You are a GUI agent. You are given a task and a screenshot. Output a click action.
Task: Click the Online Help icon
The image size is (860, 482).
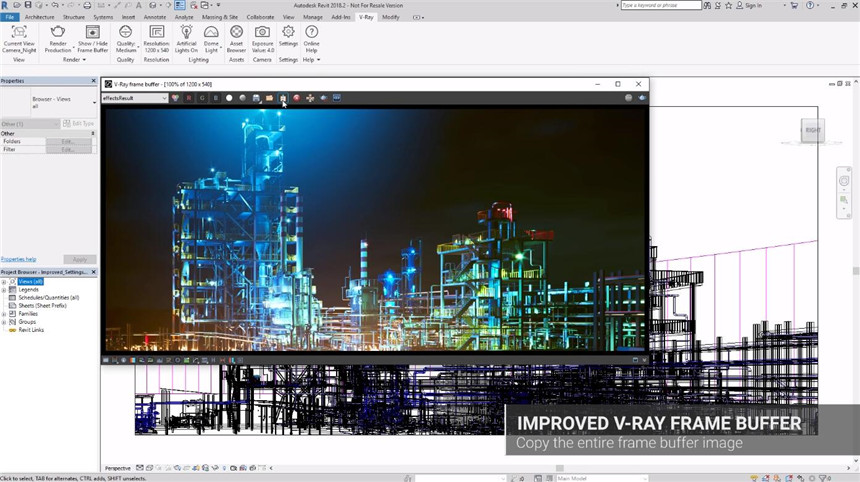[x=312, y=35]
